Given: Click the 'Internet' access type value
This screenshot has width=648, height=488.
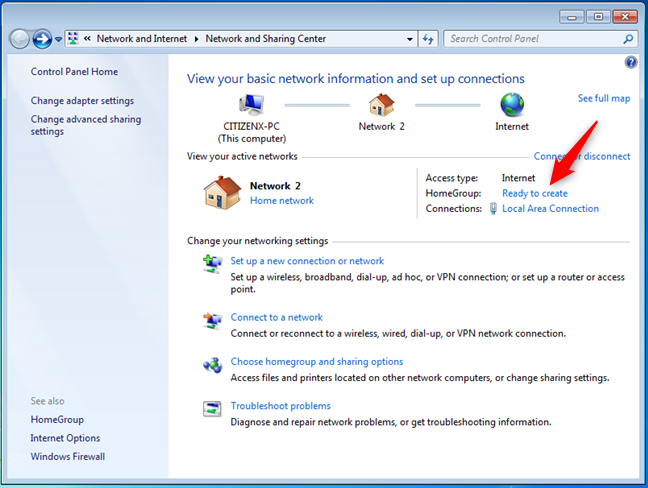Looking at the screenshot, I should [x=519, y=178].
